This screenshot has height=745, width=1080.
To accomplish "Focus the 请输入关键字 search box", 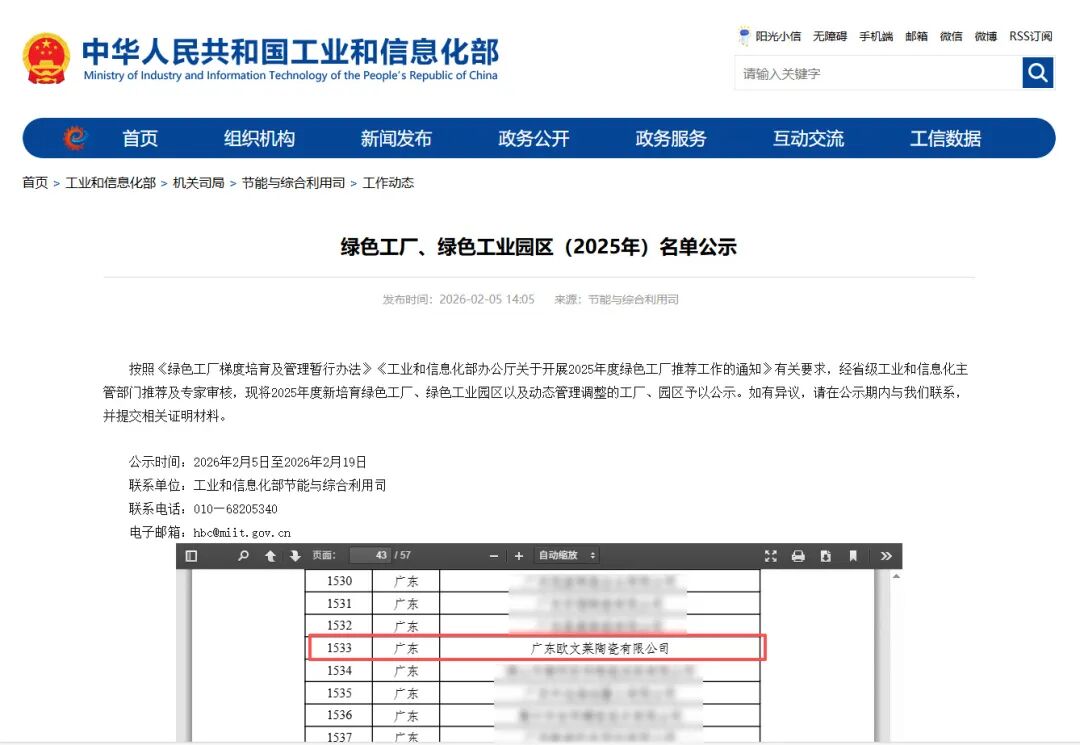I will 878,73.
